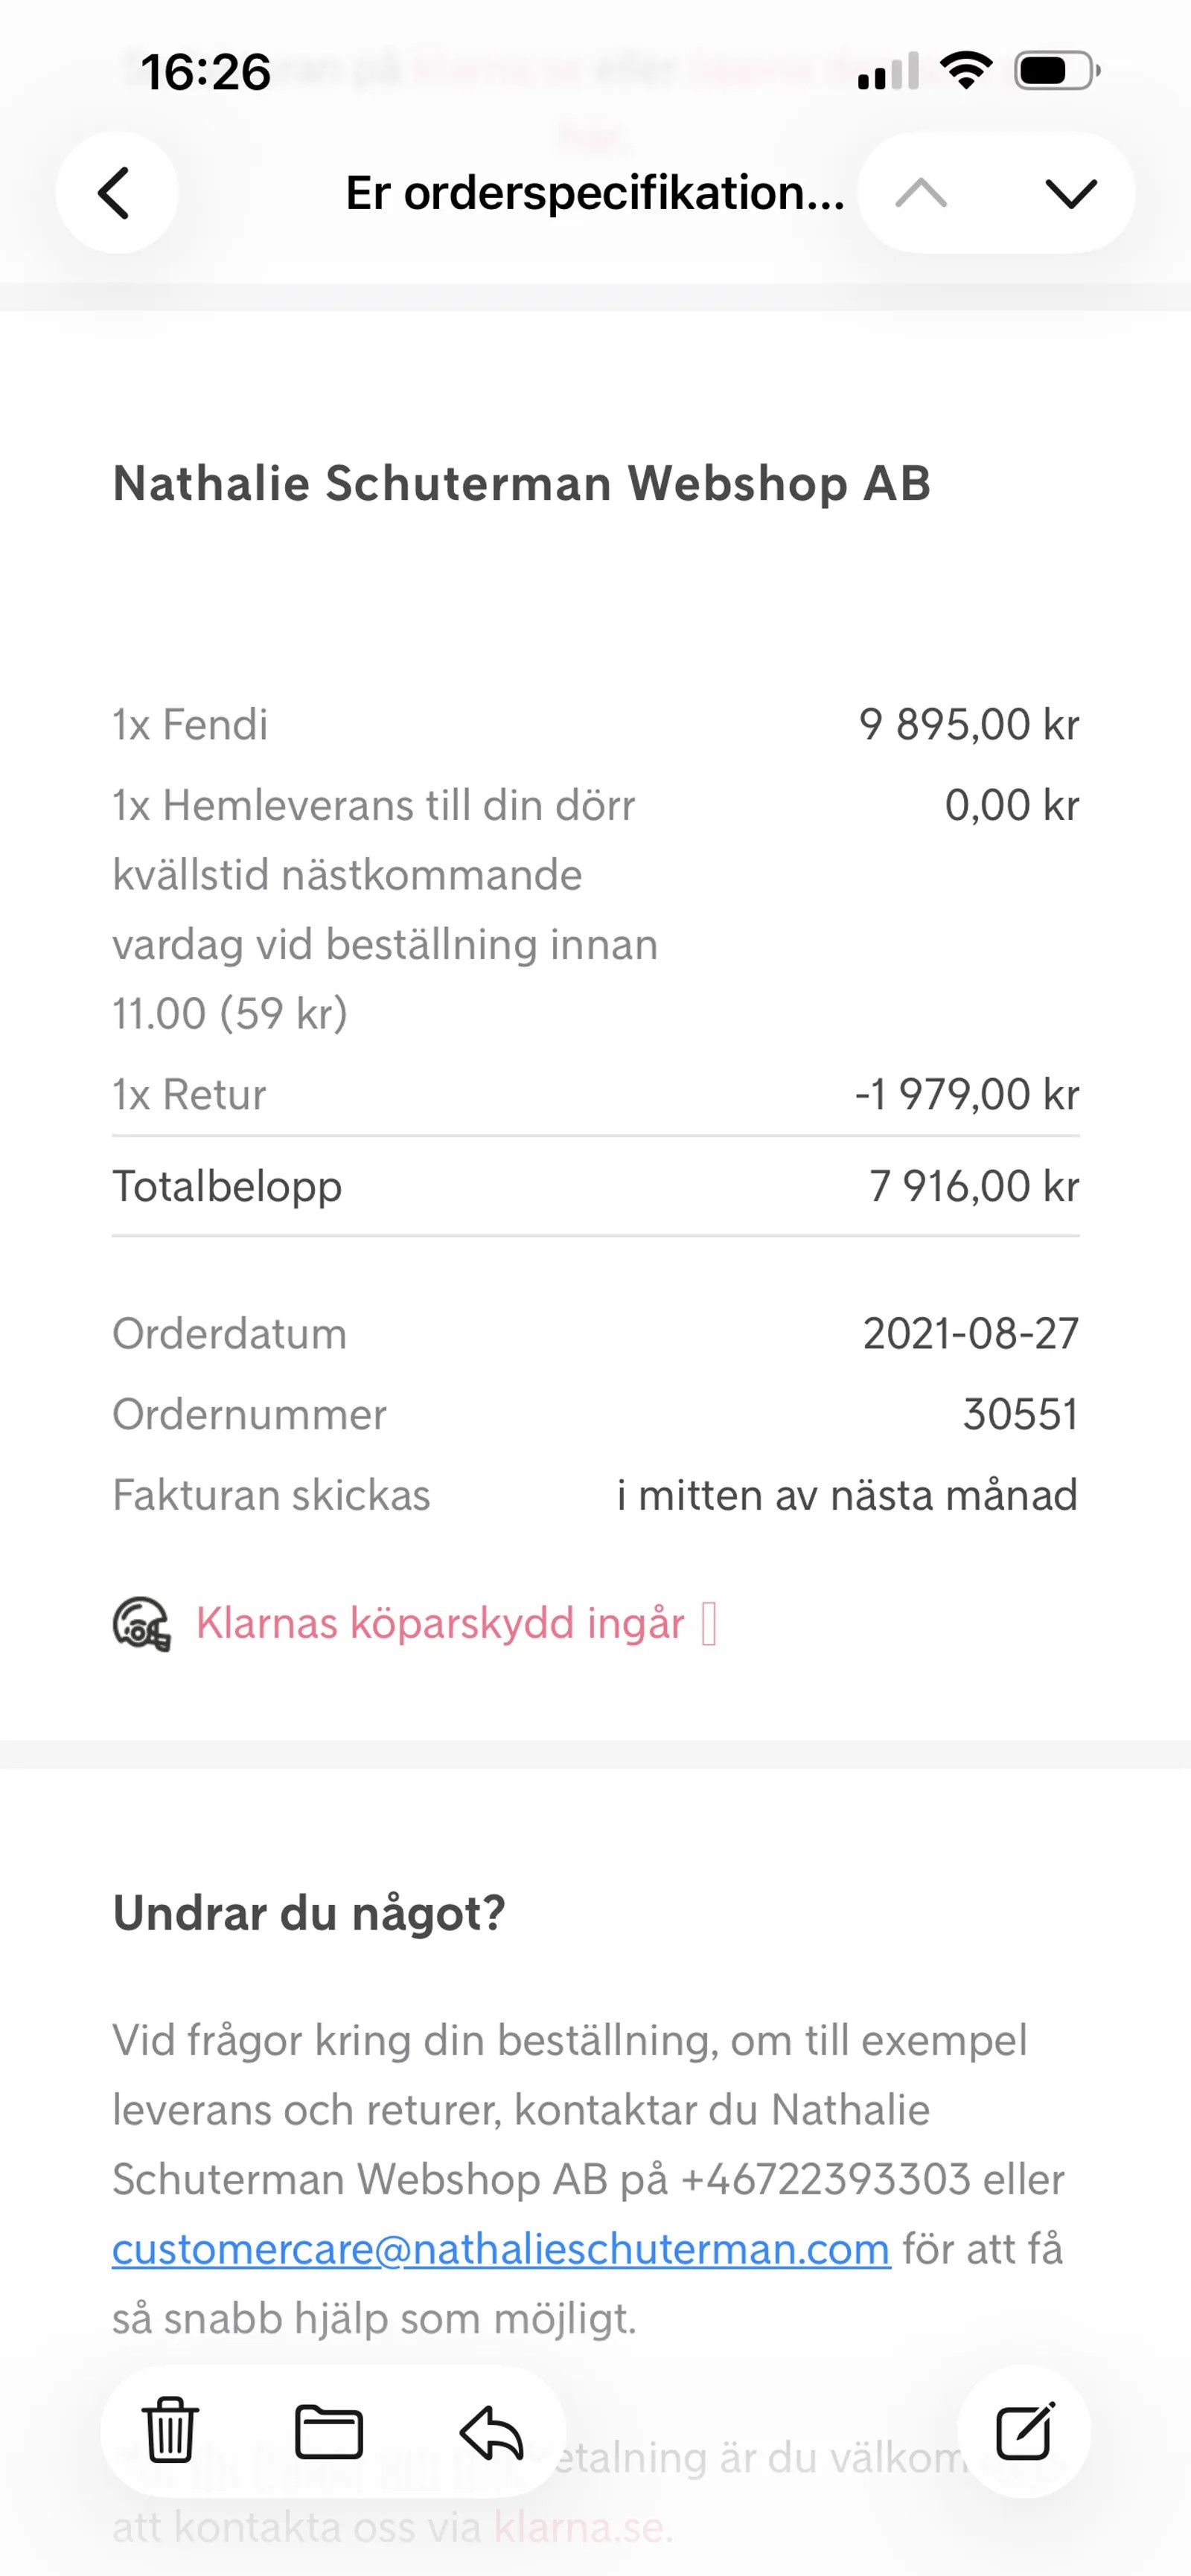Open the Klarnas köparskydd ingår link

(x=440, y=1623)
